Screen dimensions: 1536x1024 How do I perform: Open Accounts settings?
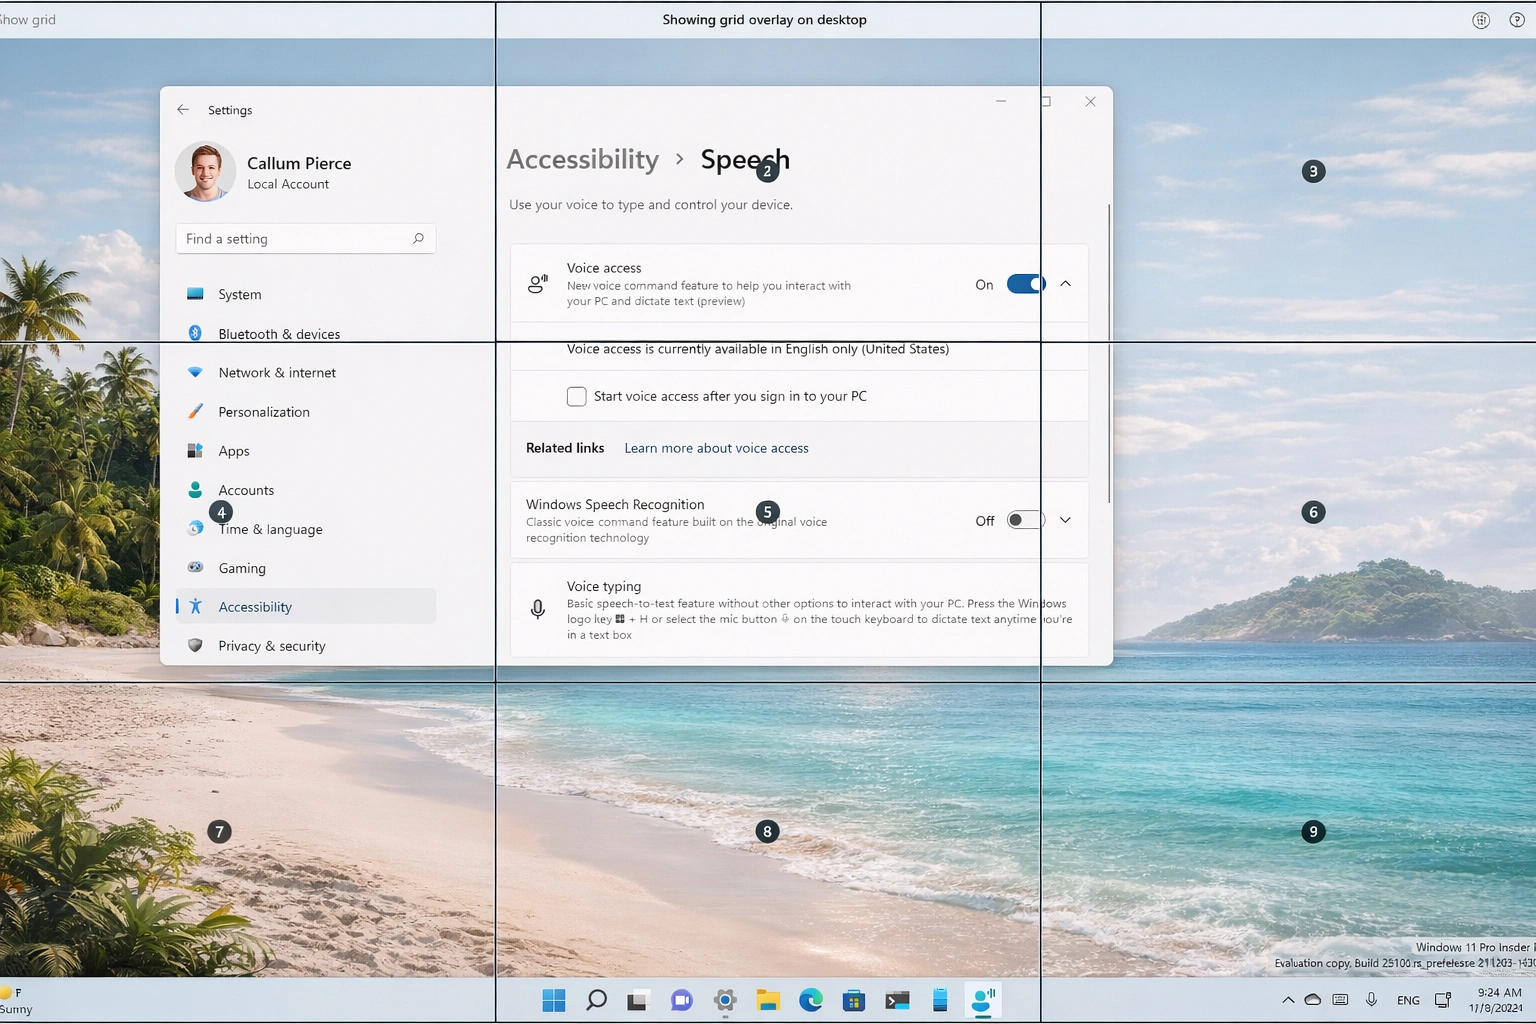(x=246, y=489)
